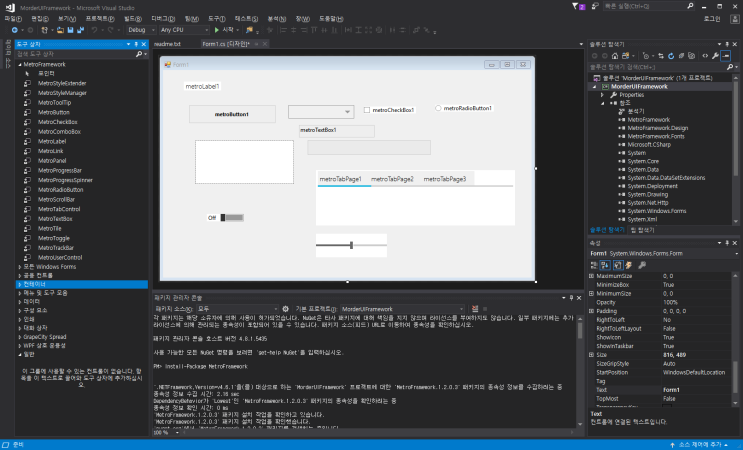Click the metro track bar slider thumb

click(x=351, y=244)
